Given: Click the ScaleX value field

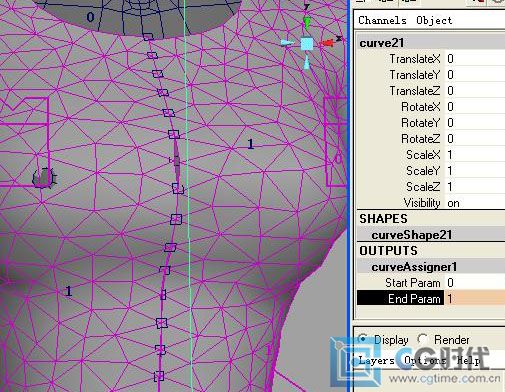Looking at the screenshot, I should 475,155.
